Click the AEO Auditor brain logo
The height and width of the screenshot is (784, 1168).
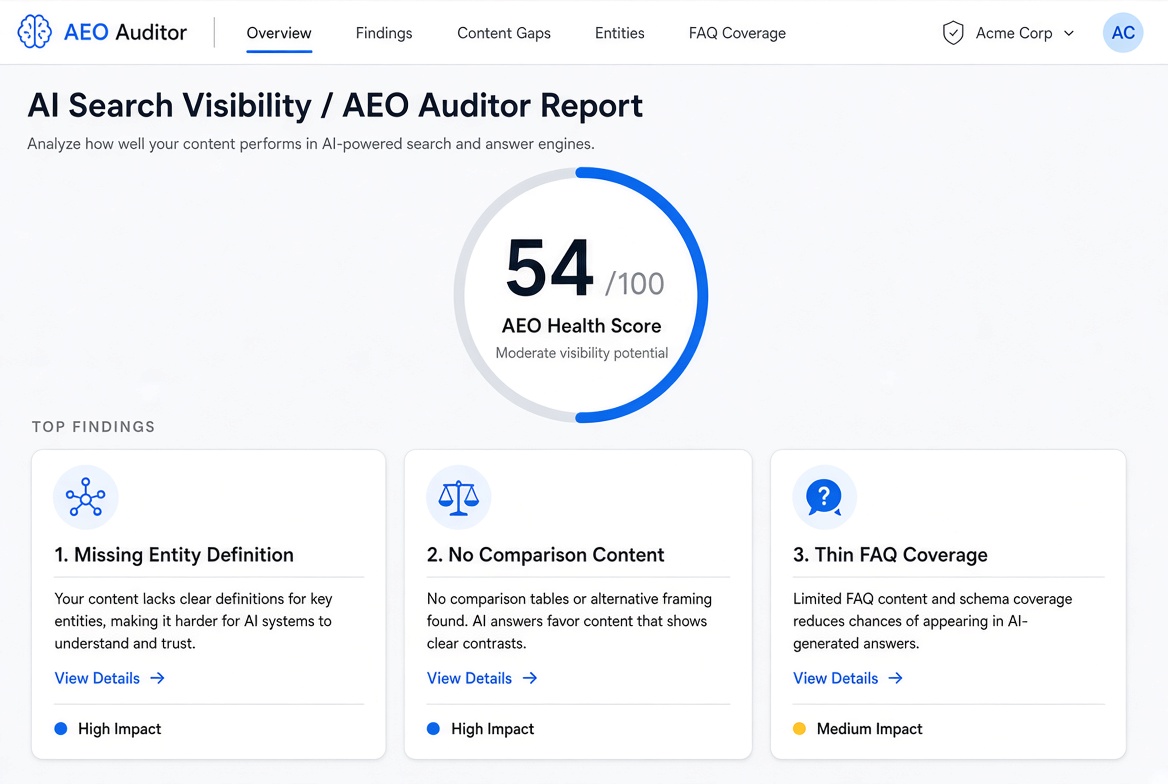tap(34, 32)
